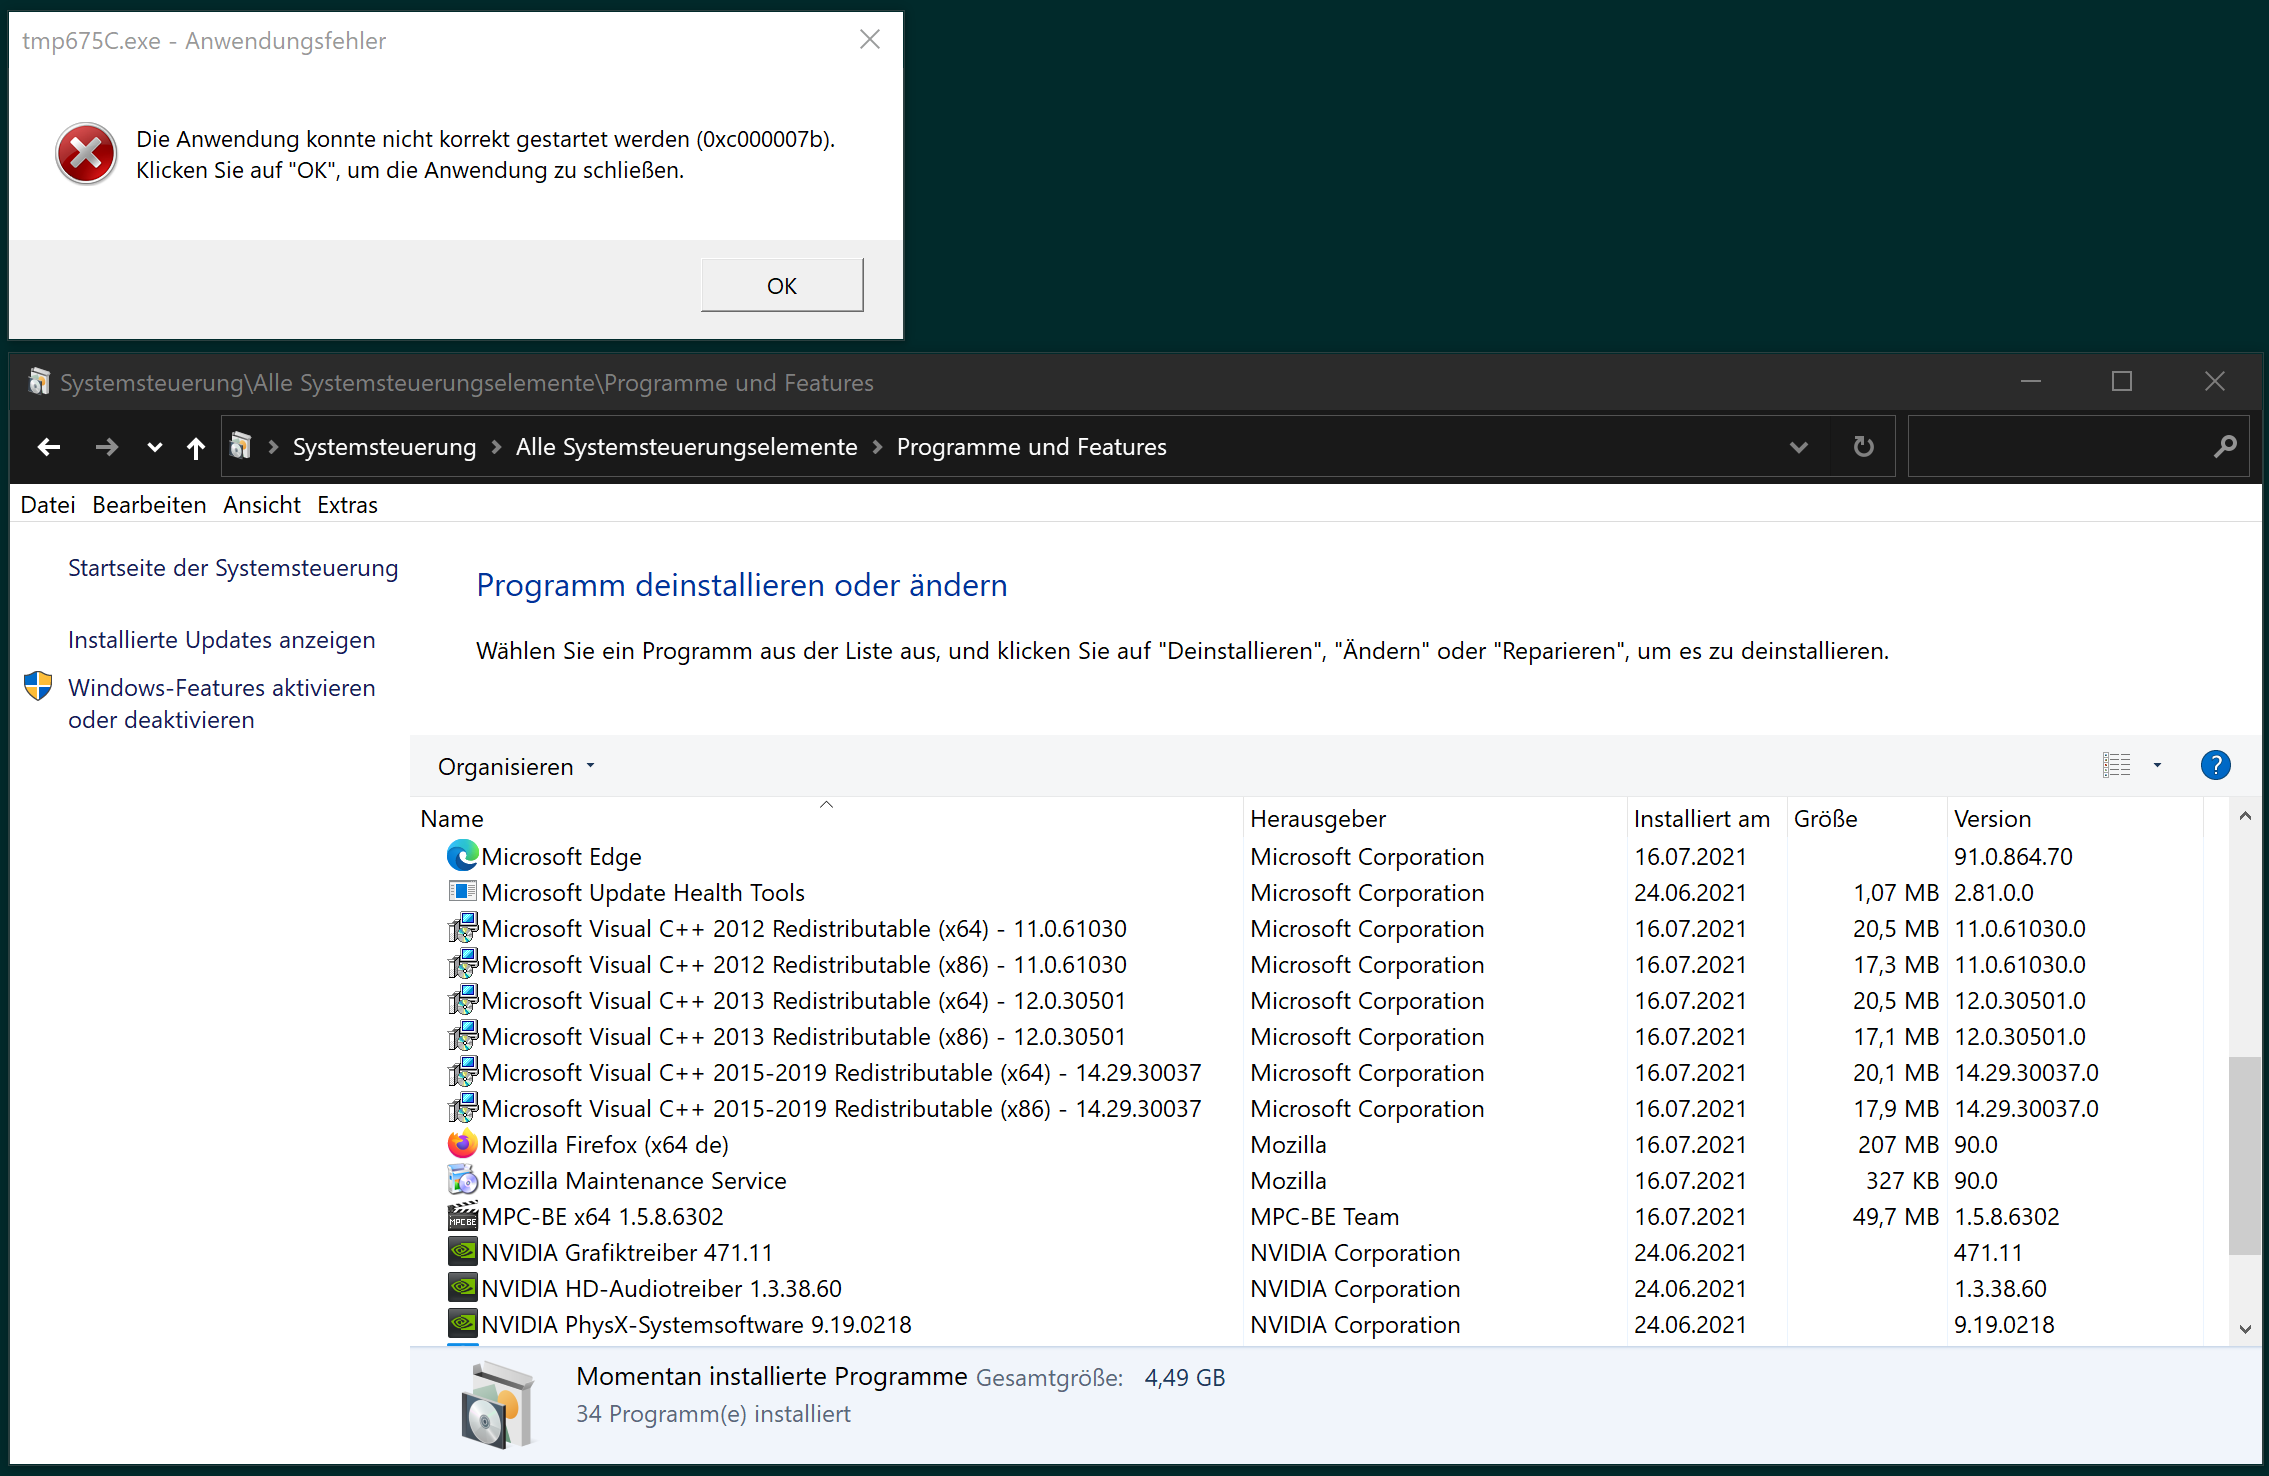Click the Microsoft Edge program icon

(461, 856)
